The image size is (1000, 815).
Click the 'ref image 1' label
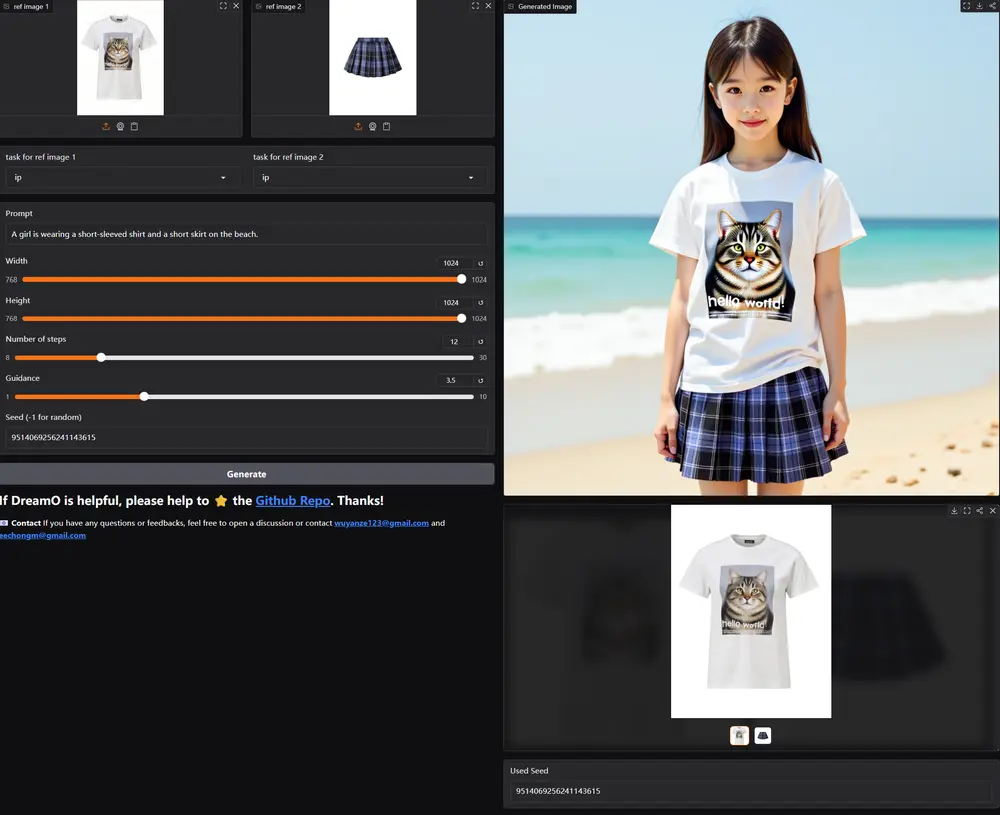coord(31,6)
